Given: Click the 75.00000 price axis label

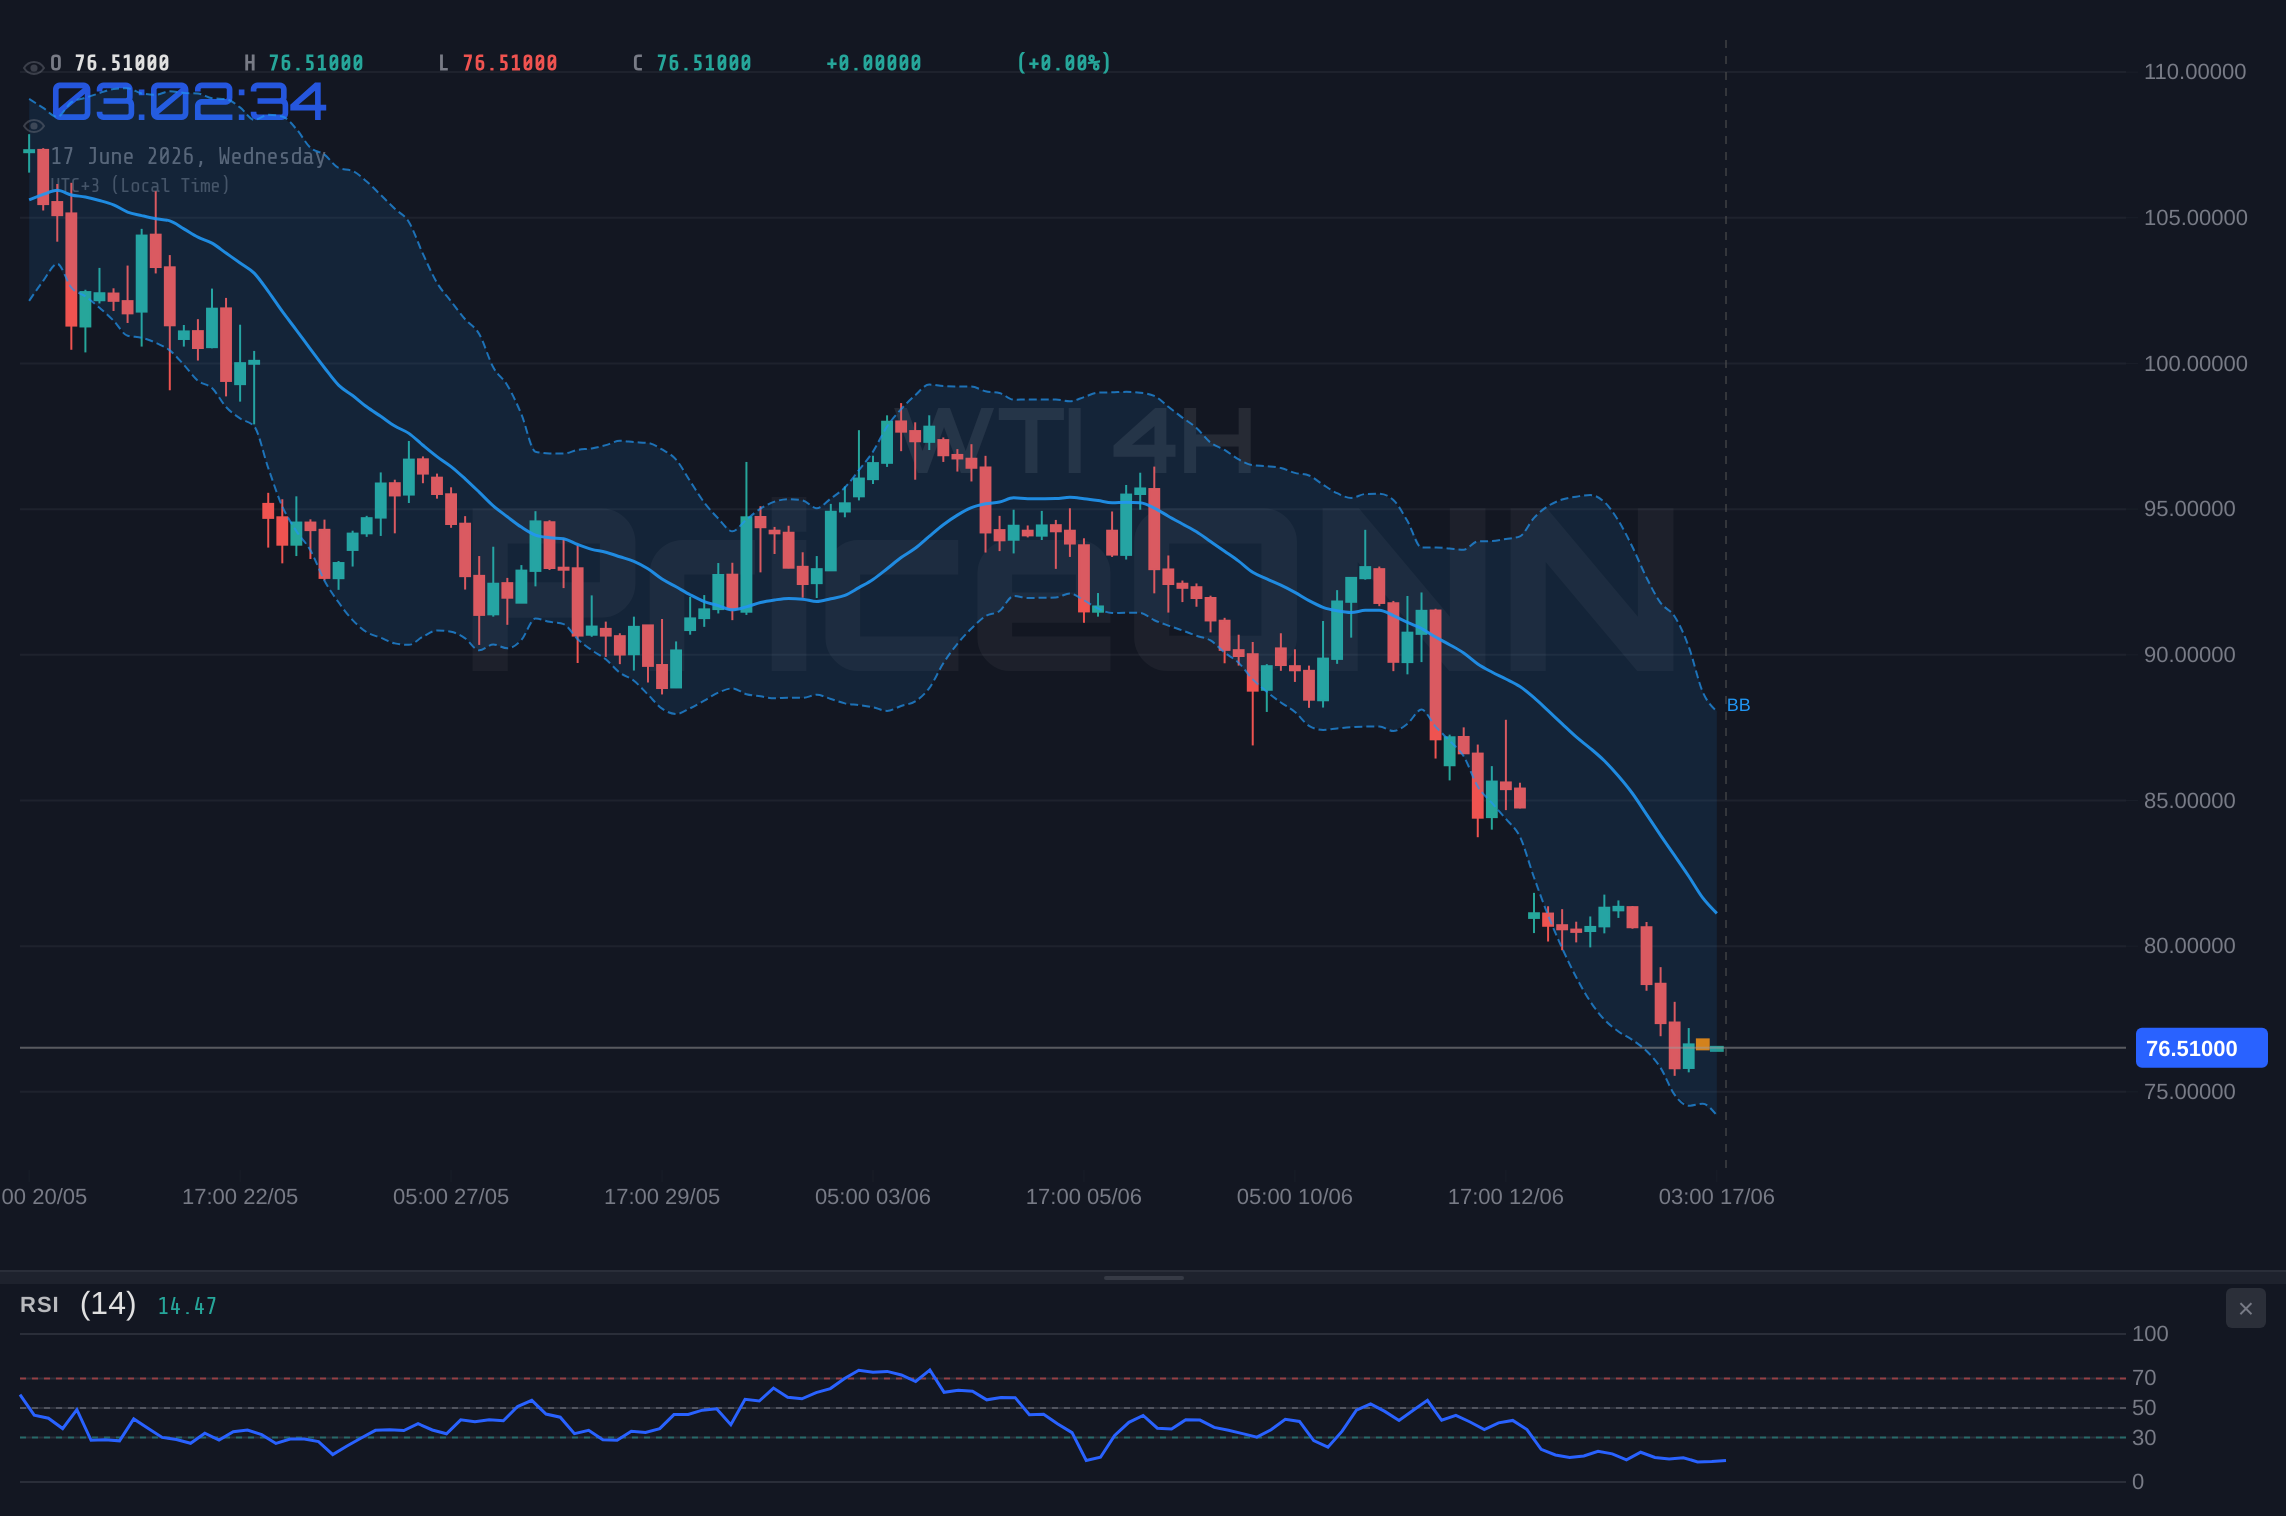Looking at the screenshot, I should [x=2189, y=1092].
